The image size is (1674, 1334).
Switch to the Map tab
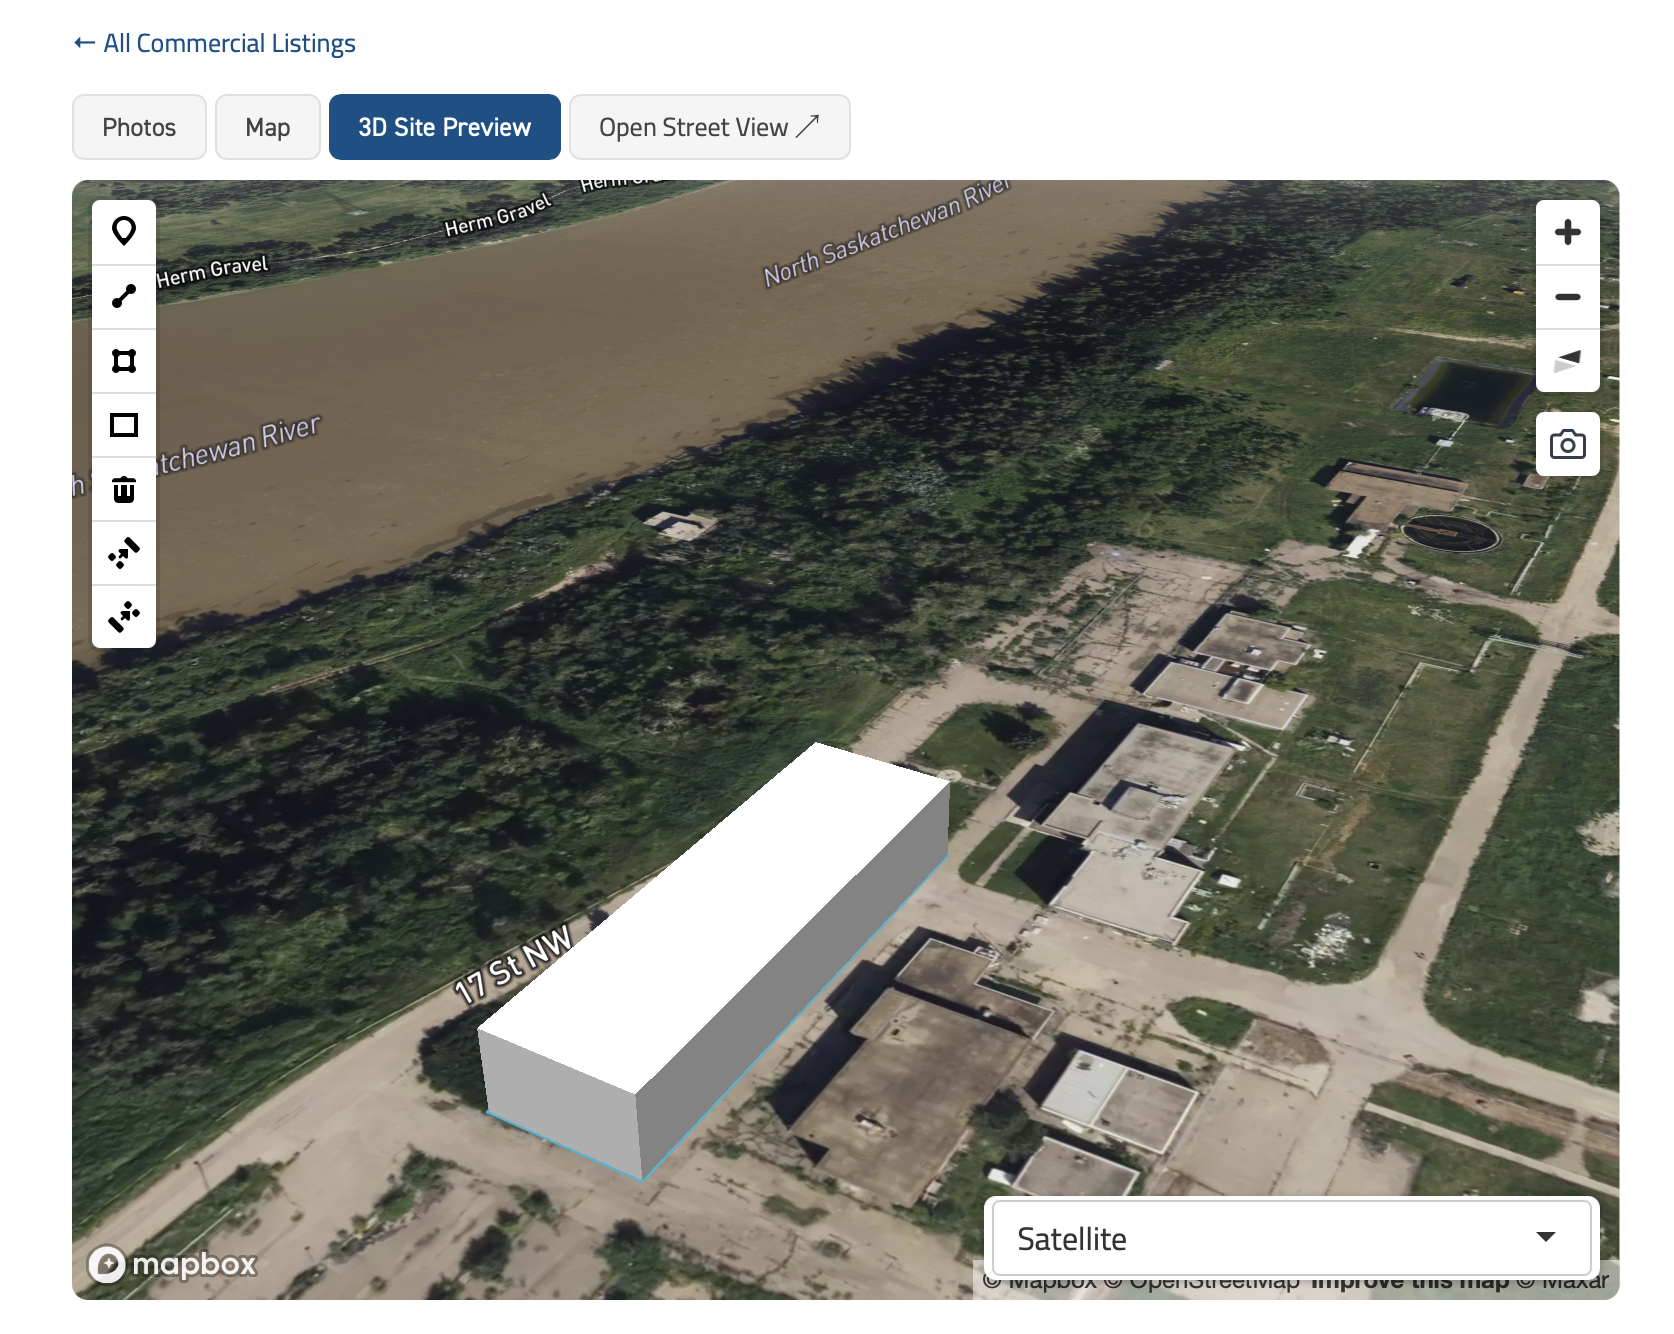tap(268, 127)
